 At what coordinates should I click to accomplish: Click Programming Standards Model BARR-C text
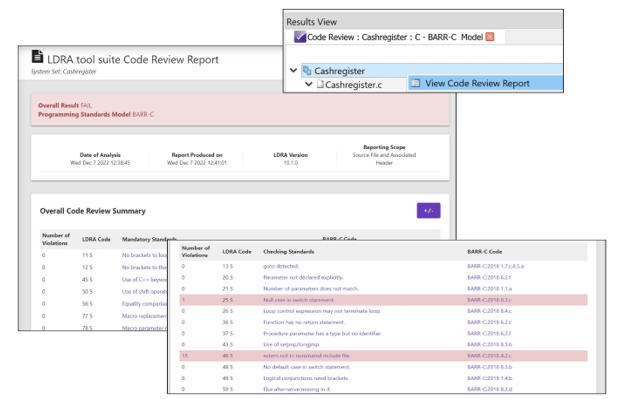click(96, 114)
